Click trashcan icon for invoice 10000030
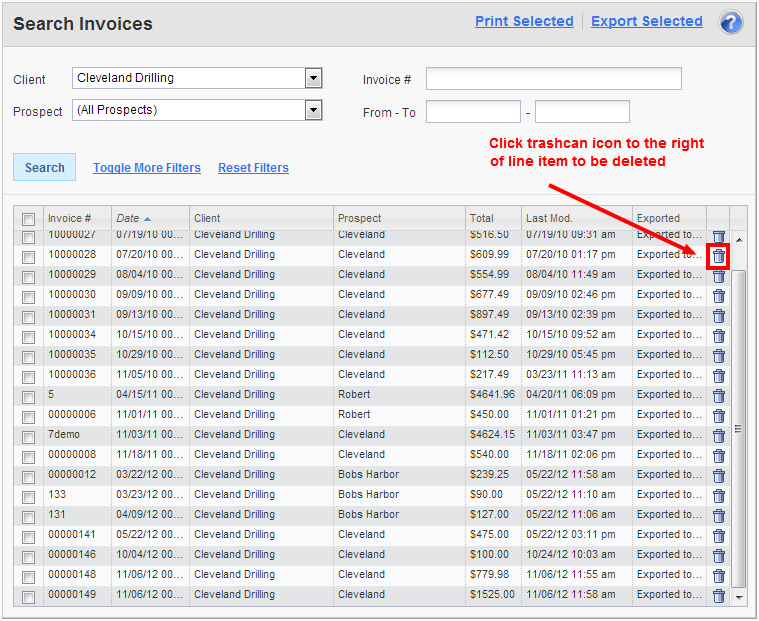 [718, 295]
